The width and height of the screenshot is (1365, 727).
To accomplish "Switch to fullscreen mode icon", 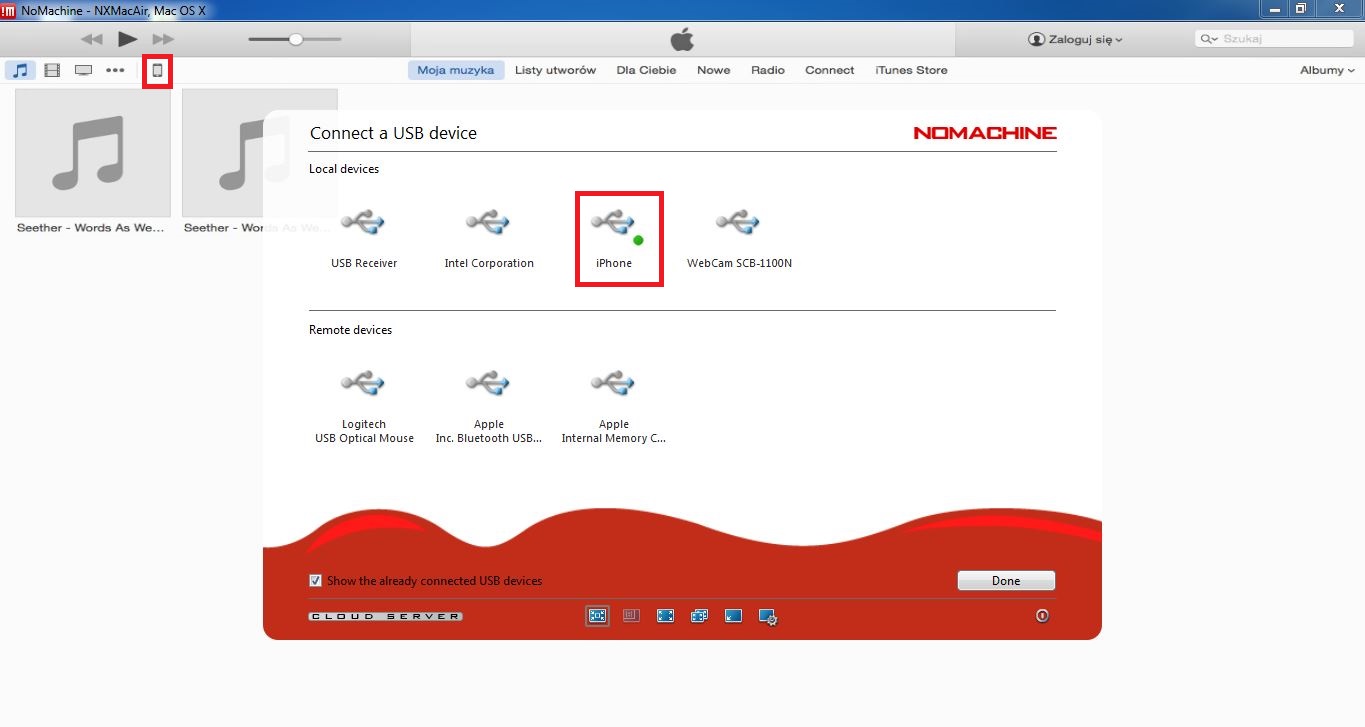I will pyautogui.click(x=665, y=616).
